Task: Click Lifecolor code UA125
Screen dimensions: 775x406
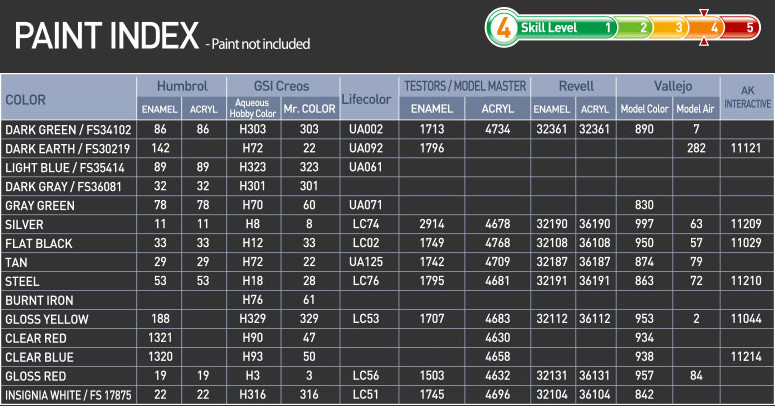Action: [366, 262]
